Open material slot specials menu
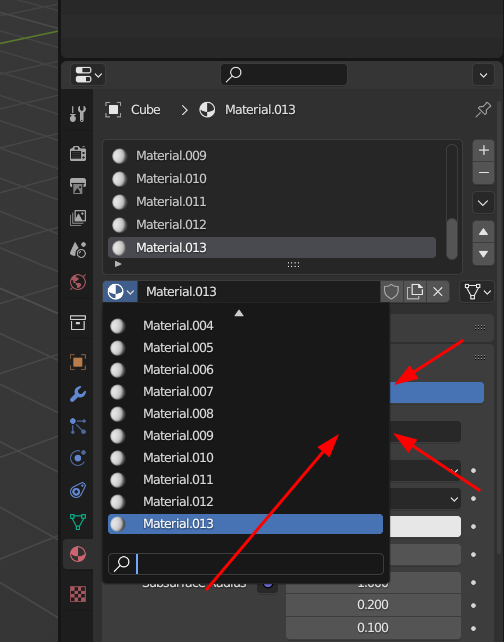Viewport: 504px width, 642px height. point(483,203)
